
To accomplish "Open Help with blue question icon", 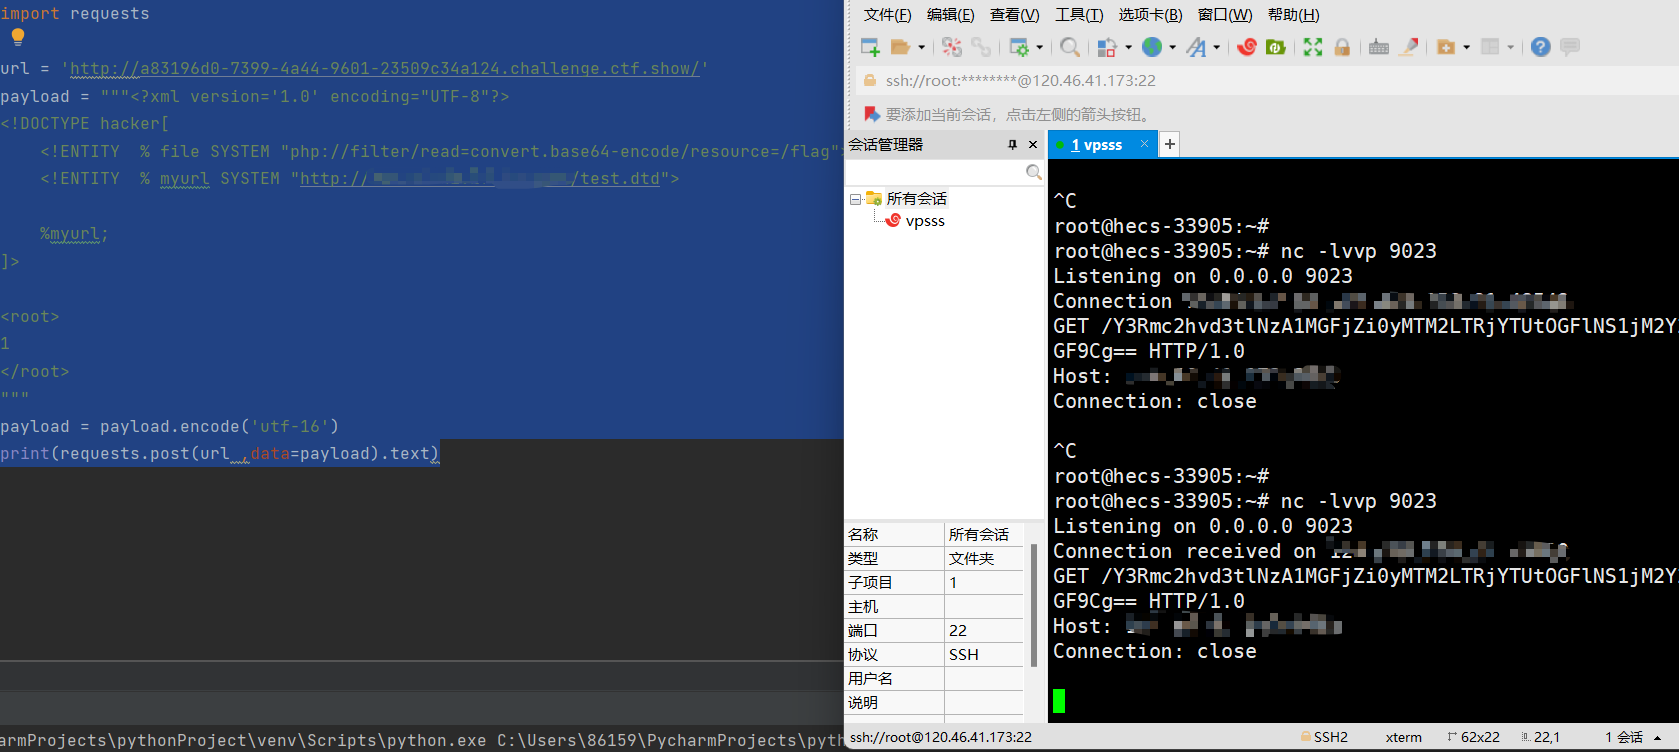I will coord(1541,47).
